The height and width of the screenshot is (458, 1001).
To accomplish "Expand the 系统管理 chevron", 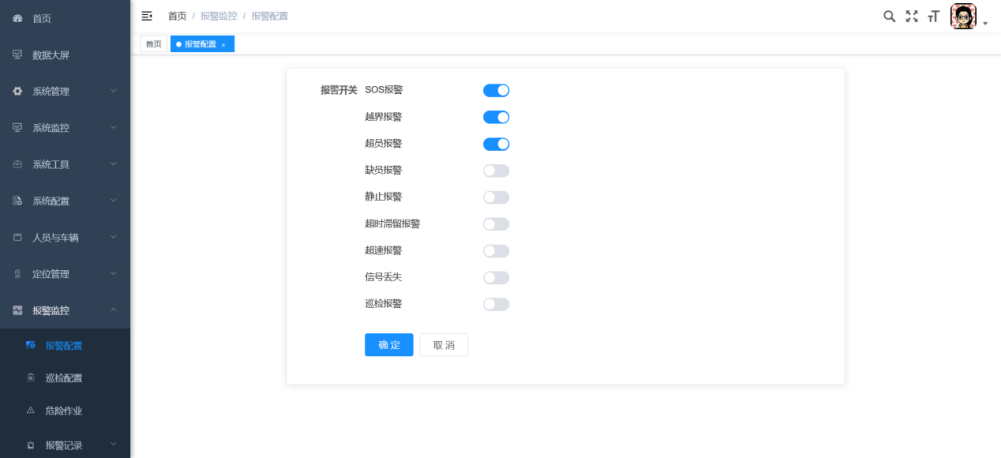I will tap(114, 91).
